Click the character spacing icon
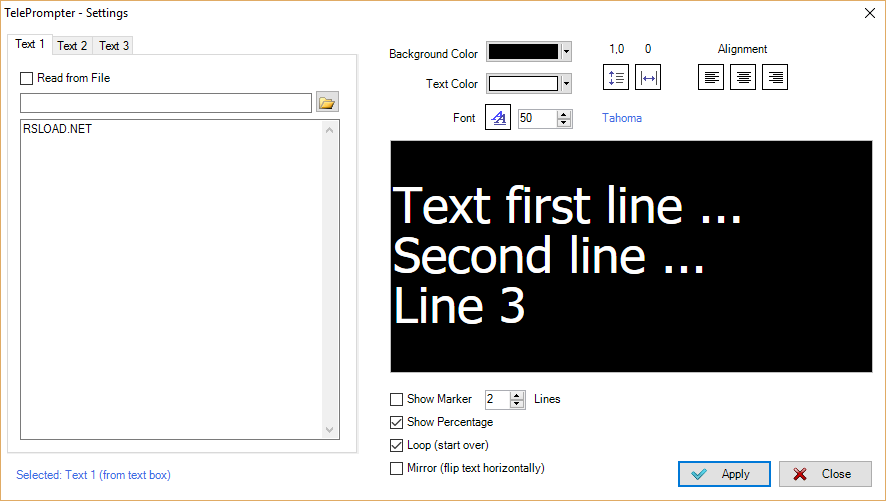 648,77
